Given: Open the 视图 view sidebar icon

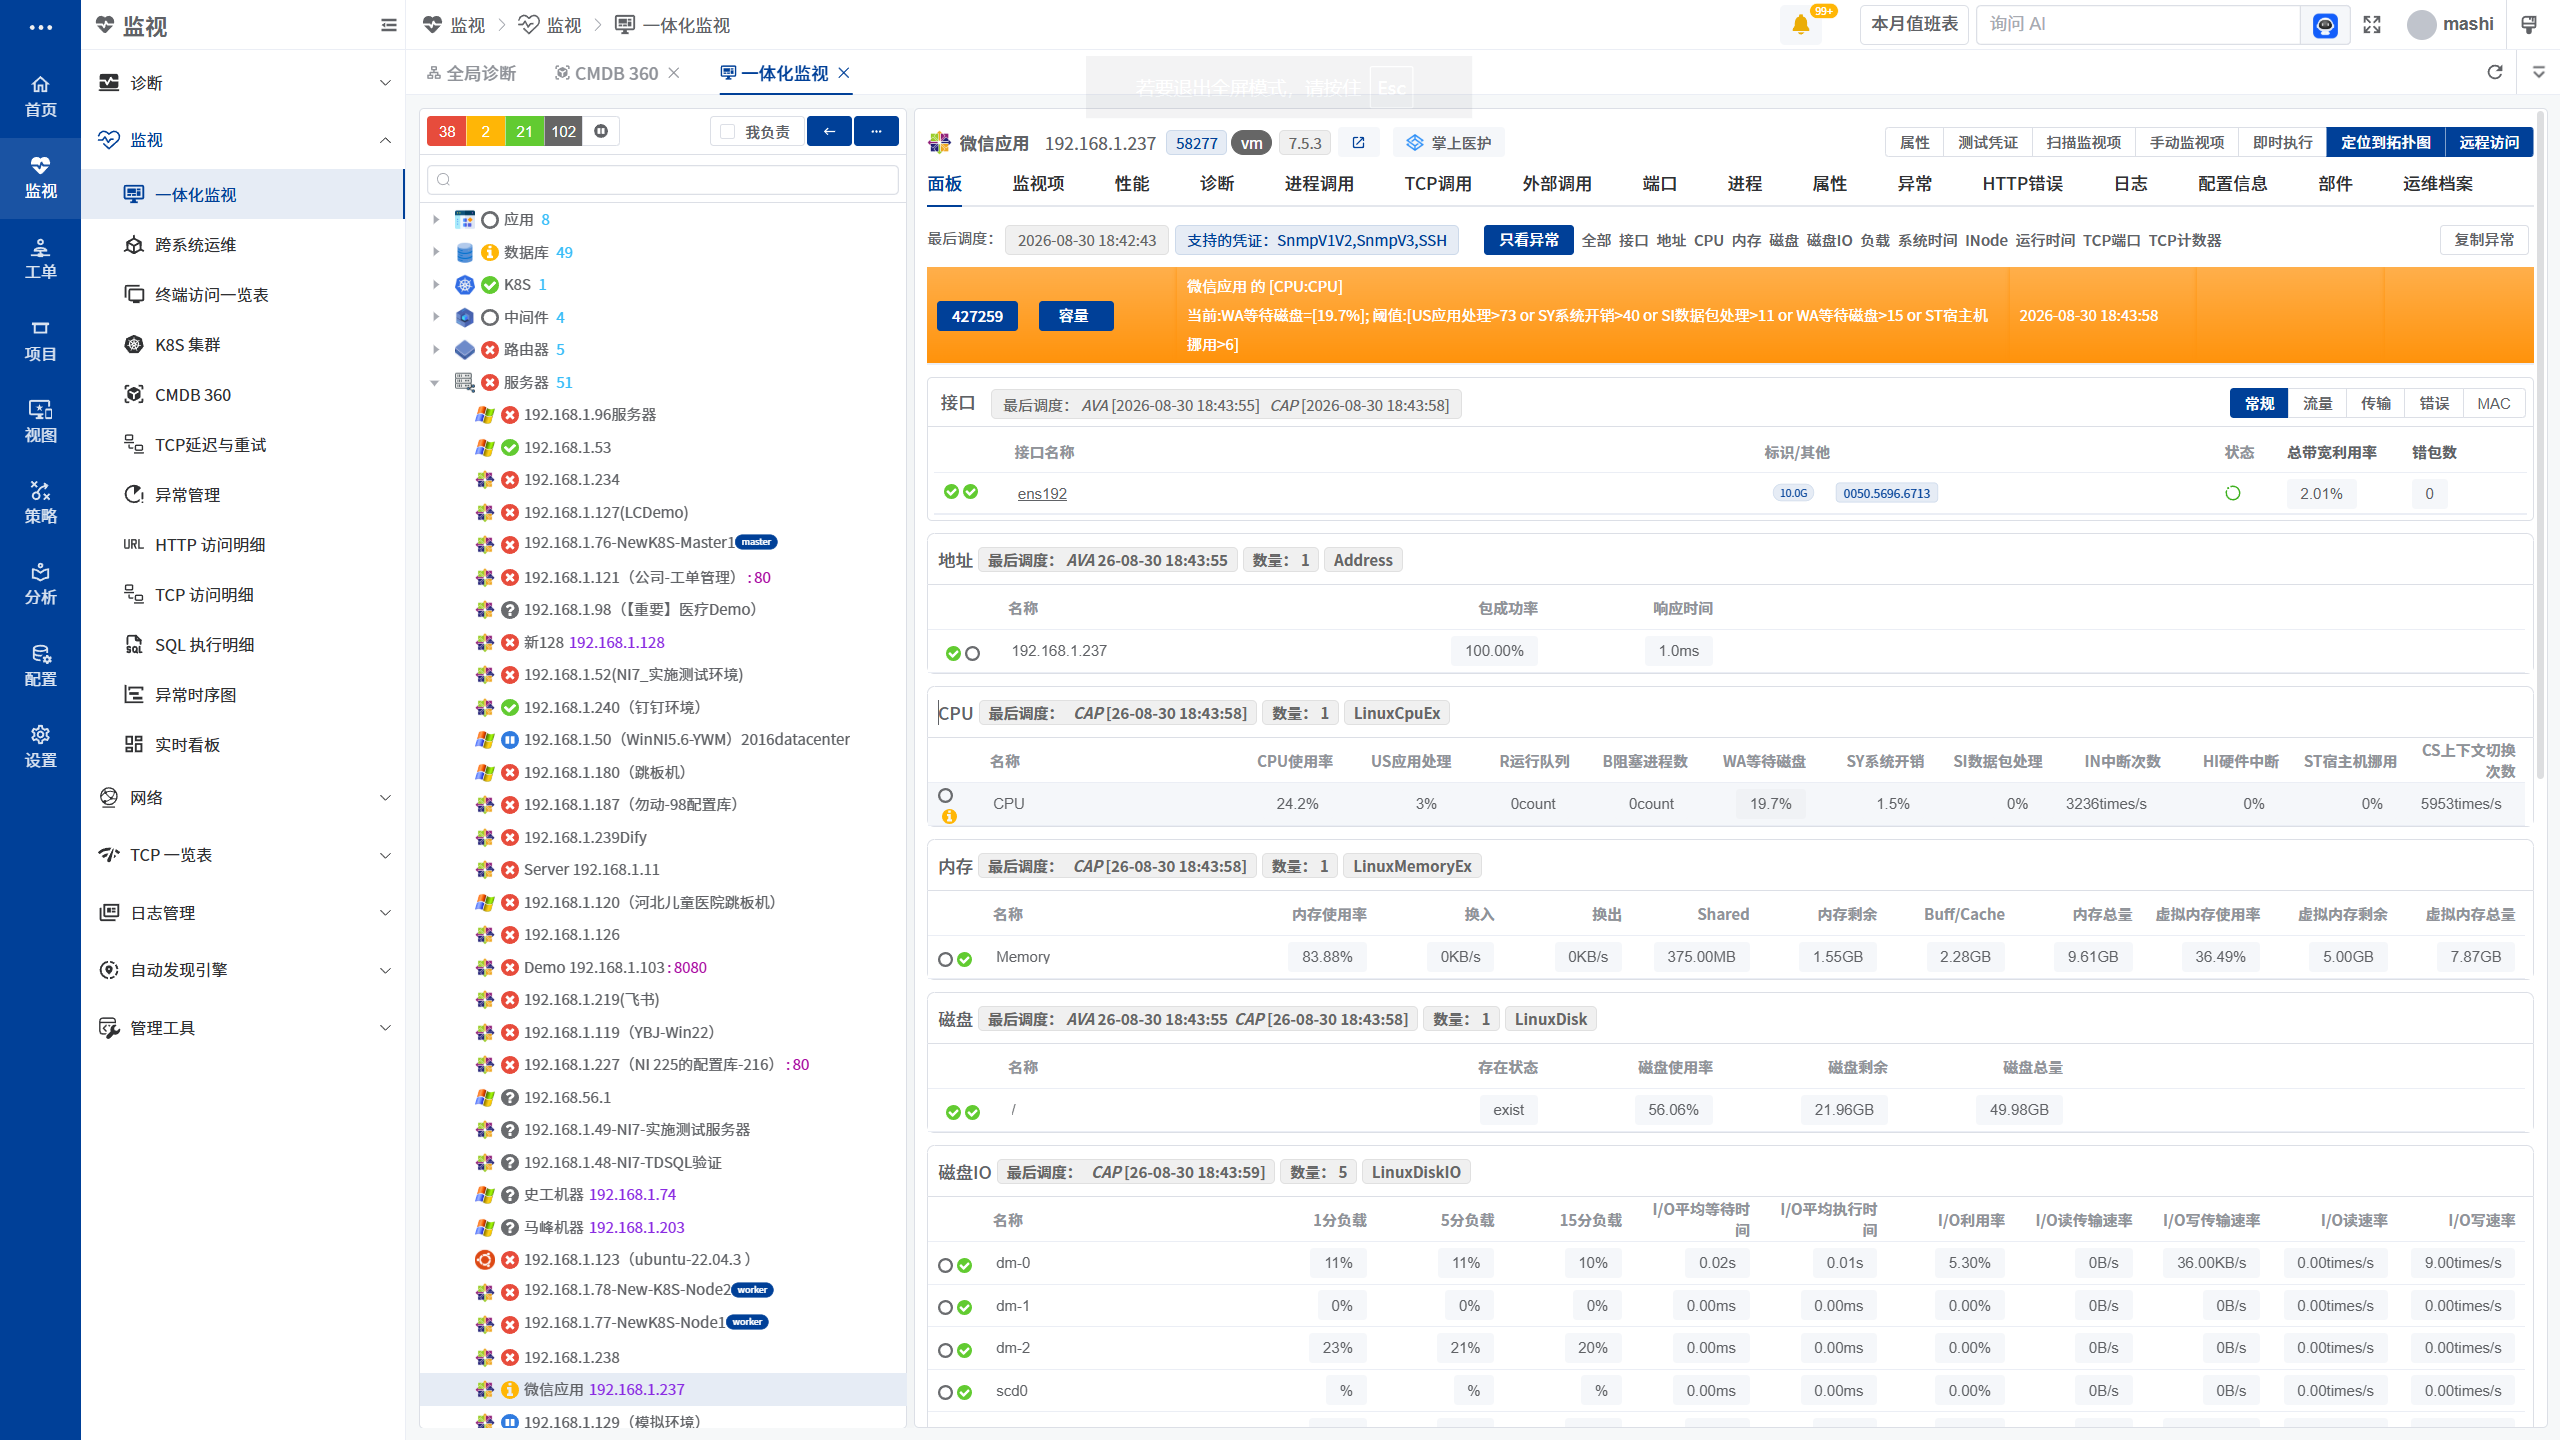Looking at the screenshot, I should pos(40,422).
